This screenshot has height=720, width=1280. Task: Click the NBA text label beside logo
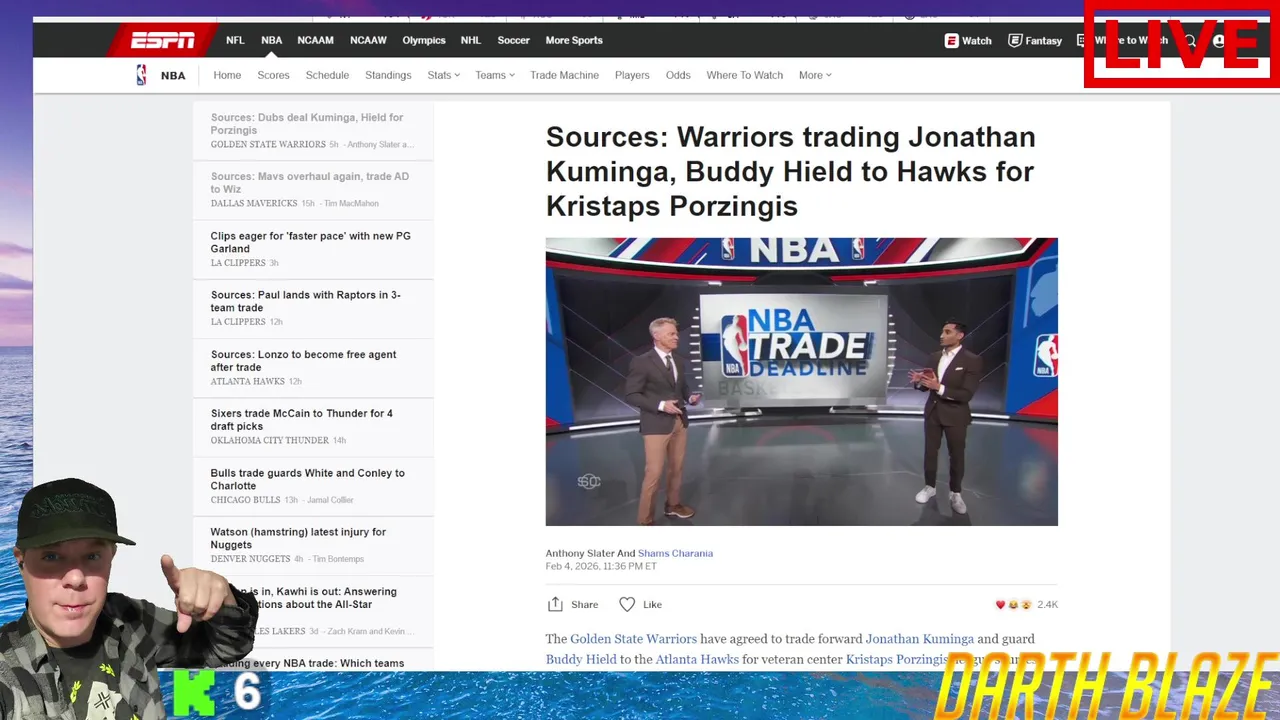pos(173,76)
